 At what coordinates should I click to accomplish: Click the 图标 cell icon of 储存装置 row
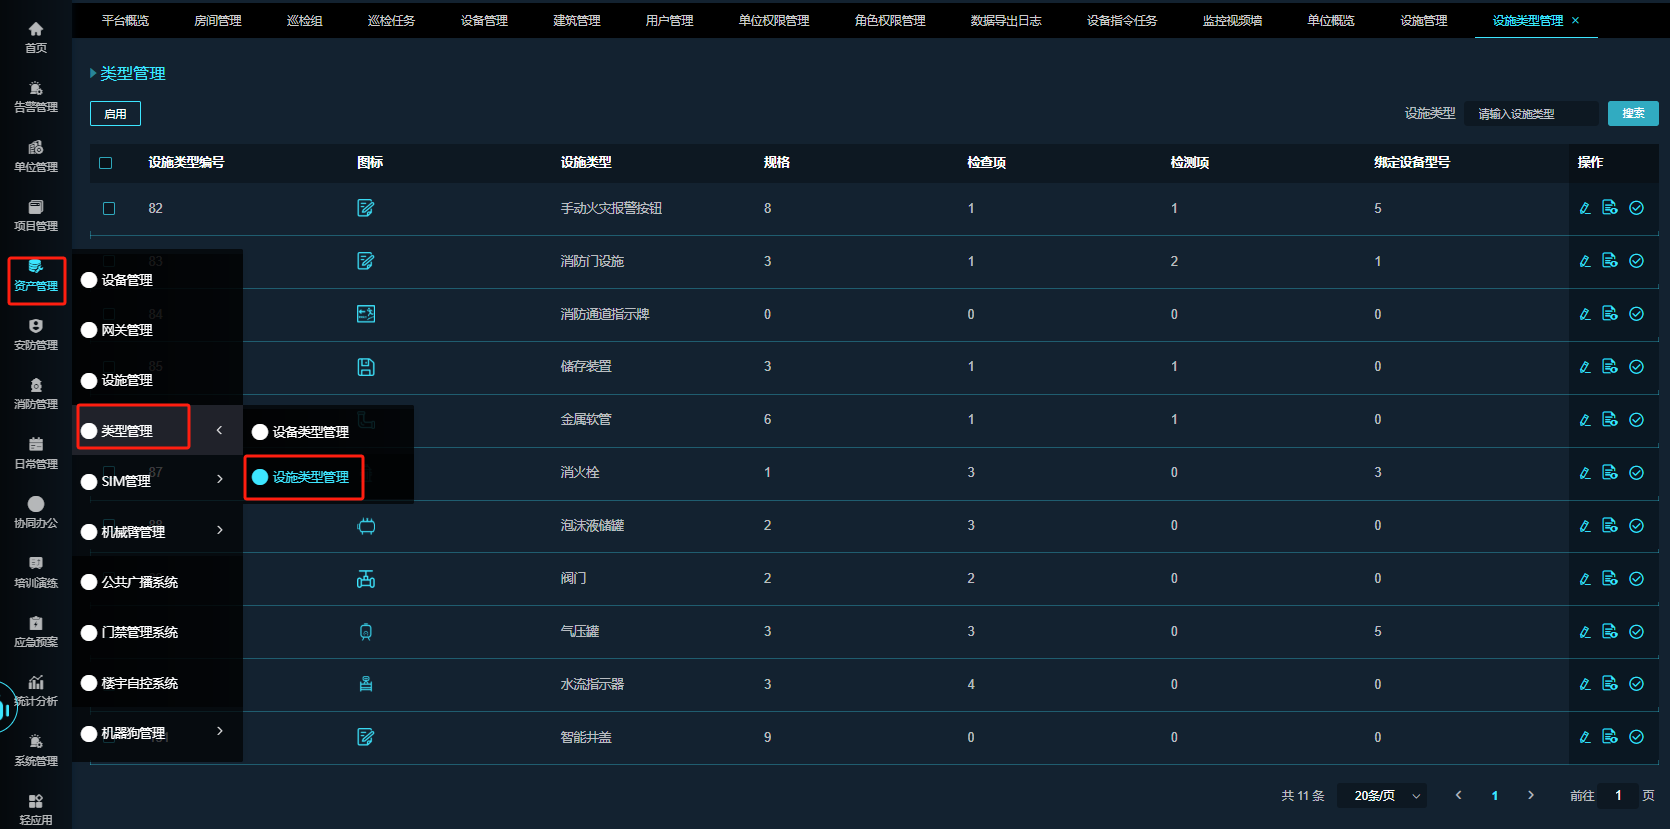pyautogui.click(x=366, y=367)
